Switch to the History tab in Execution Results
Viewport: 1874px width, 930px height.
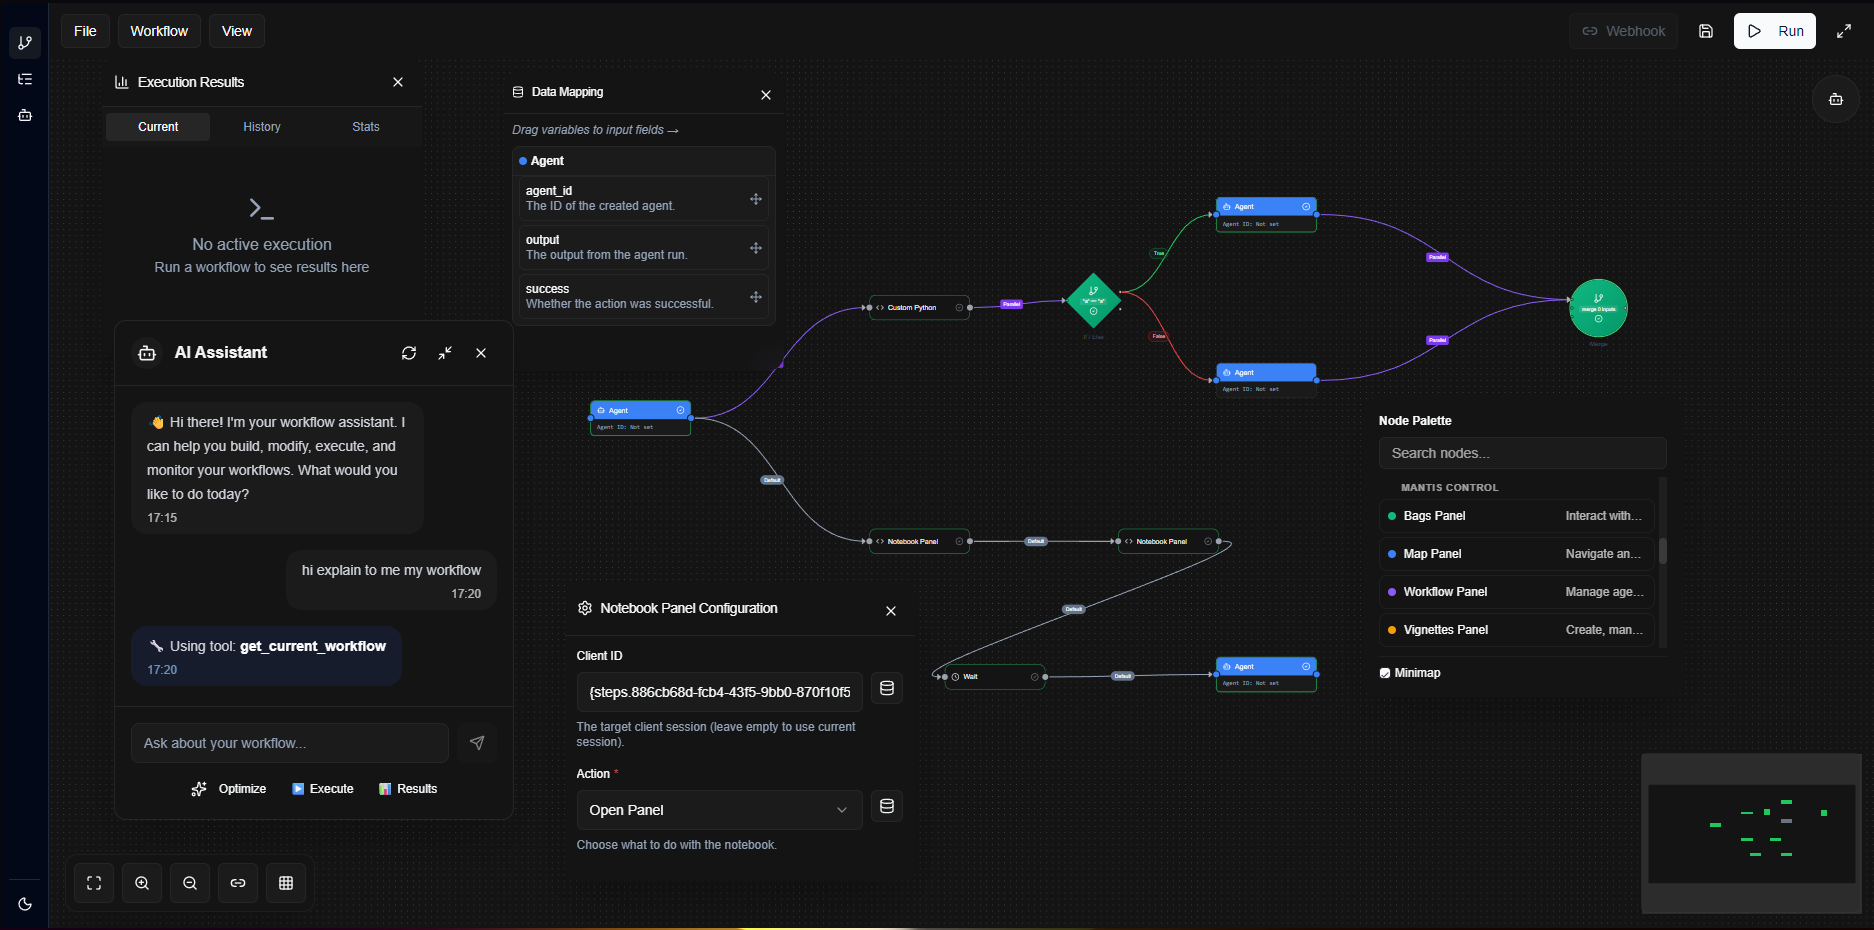[261, 126]
